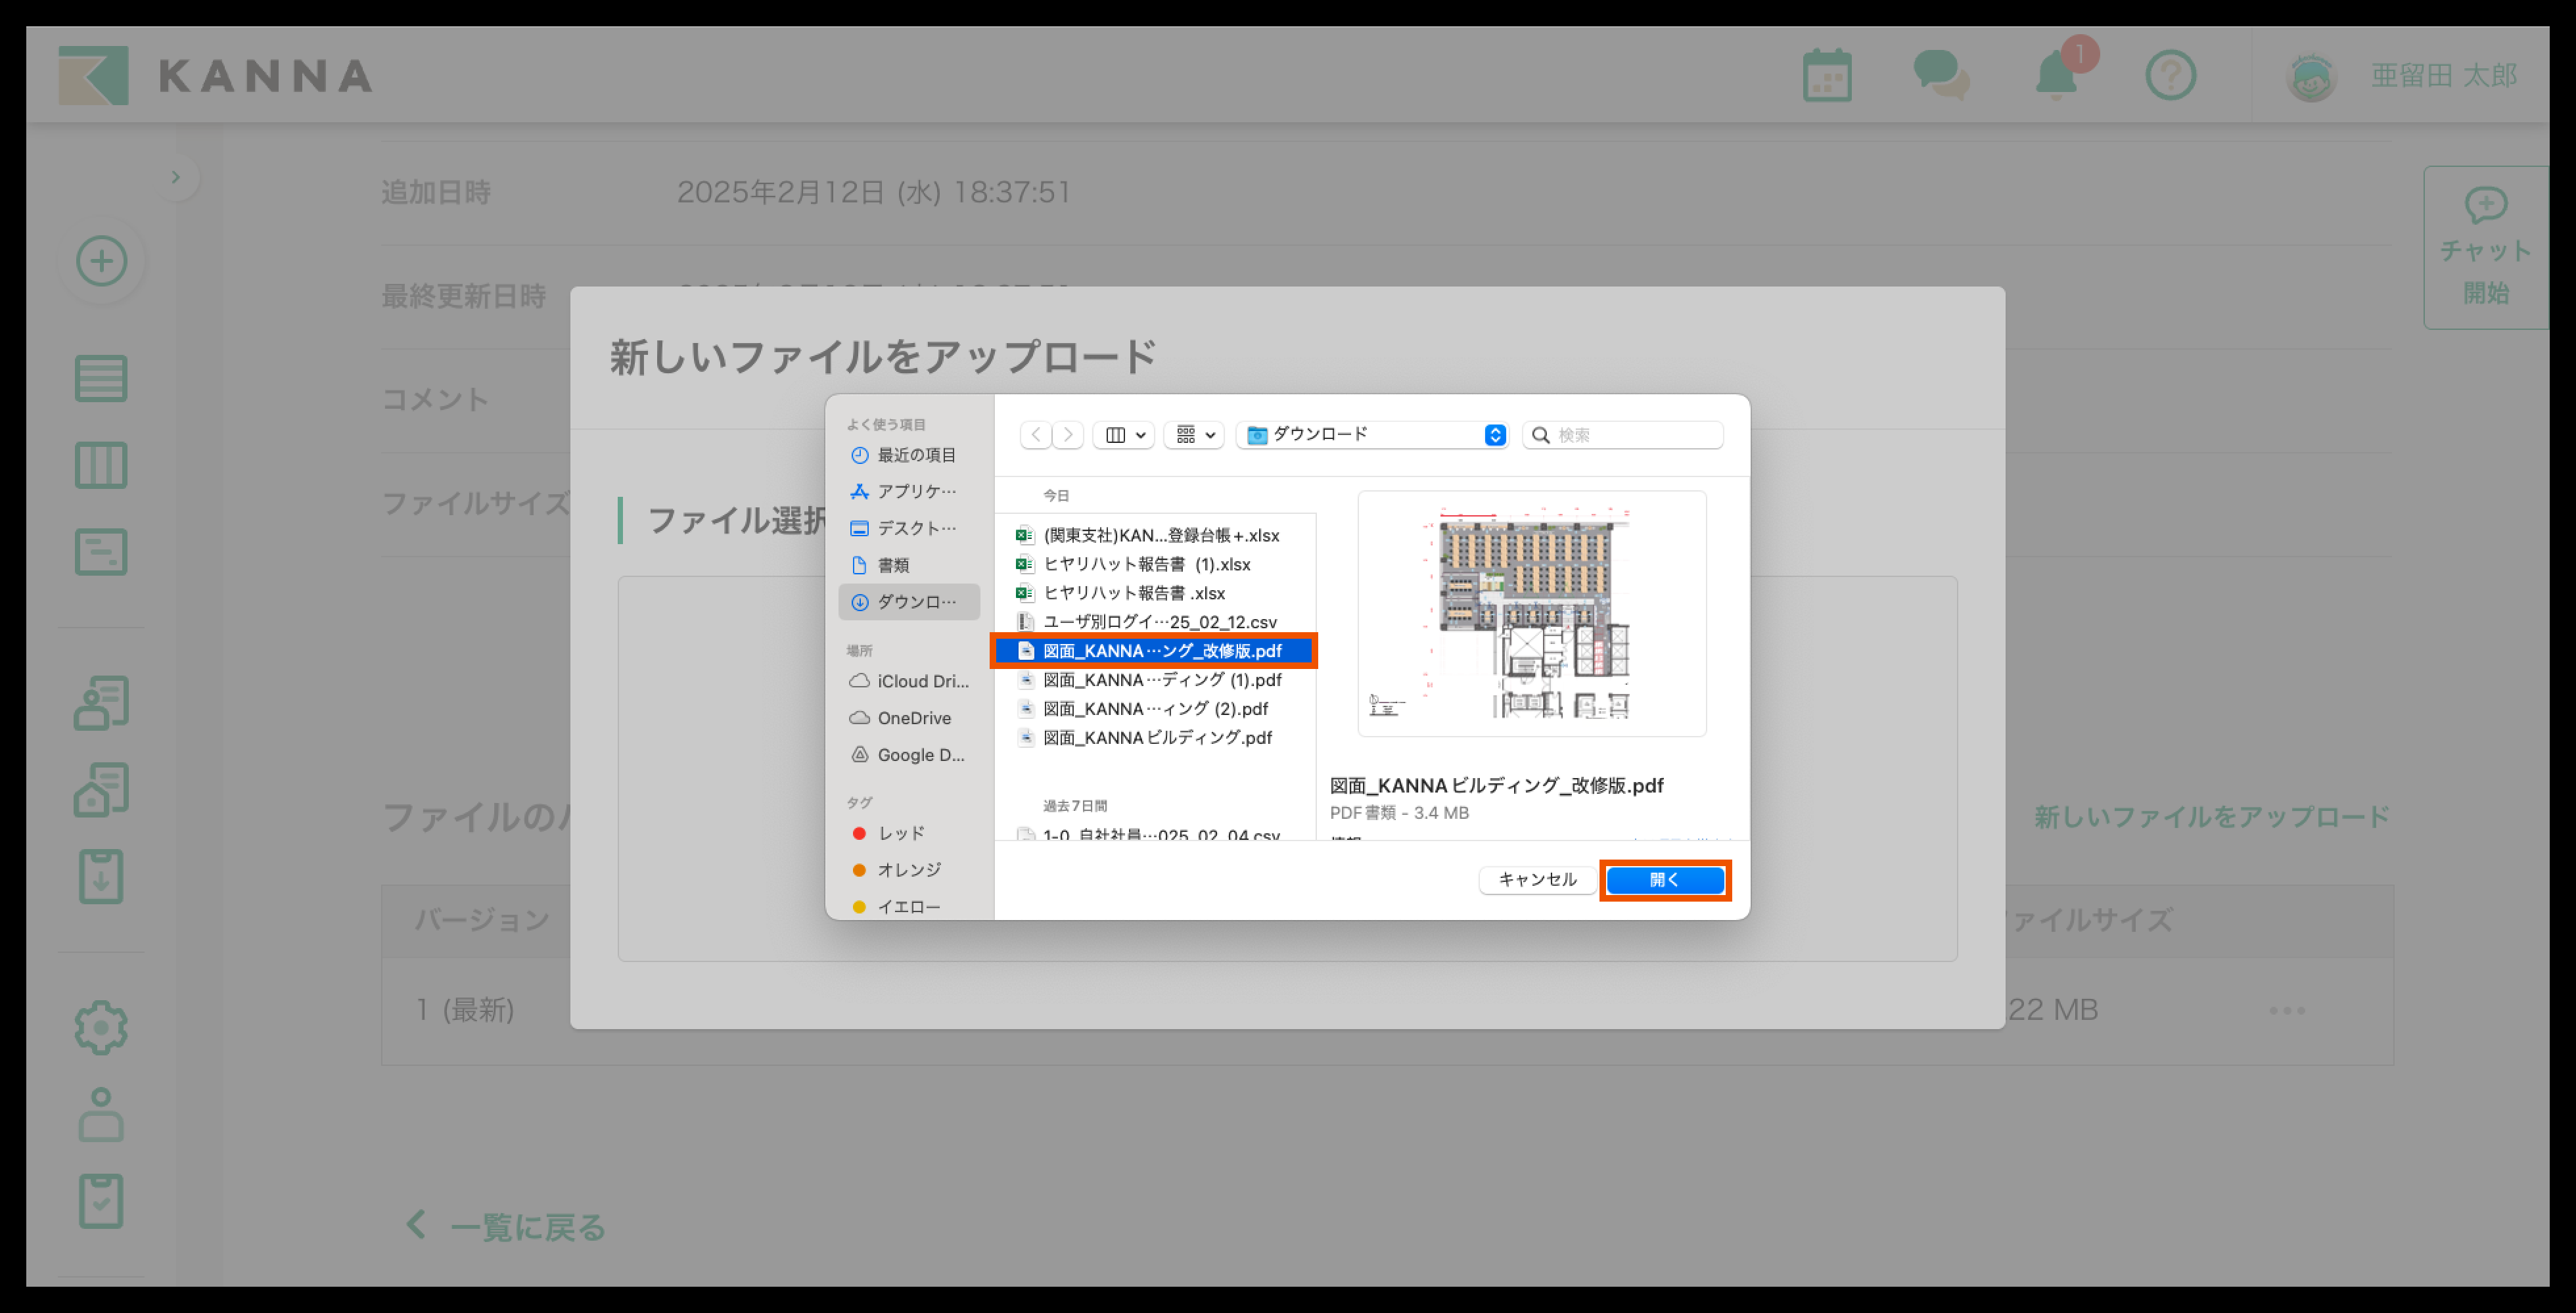Expand the sidebar with chevron arrow
Image resolution: width=2576 pixels, height=1313 pixels.
pyautogui.click(x=176, y=178)
